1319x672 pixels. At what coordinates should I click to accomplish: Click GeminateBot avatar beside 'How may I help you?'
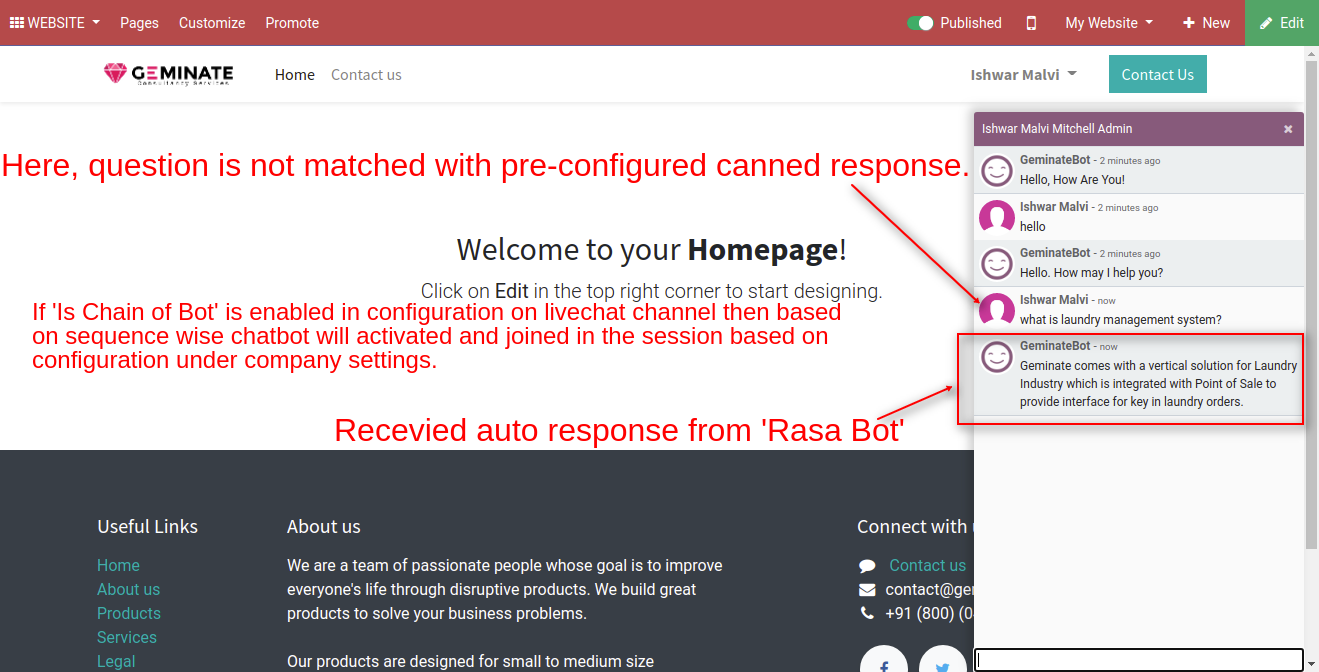click(x=996, y=264)
